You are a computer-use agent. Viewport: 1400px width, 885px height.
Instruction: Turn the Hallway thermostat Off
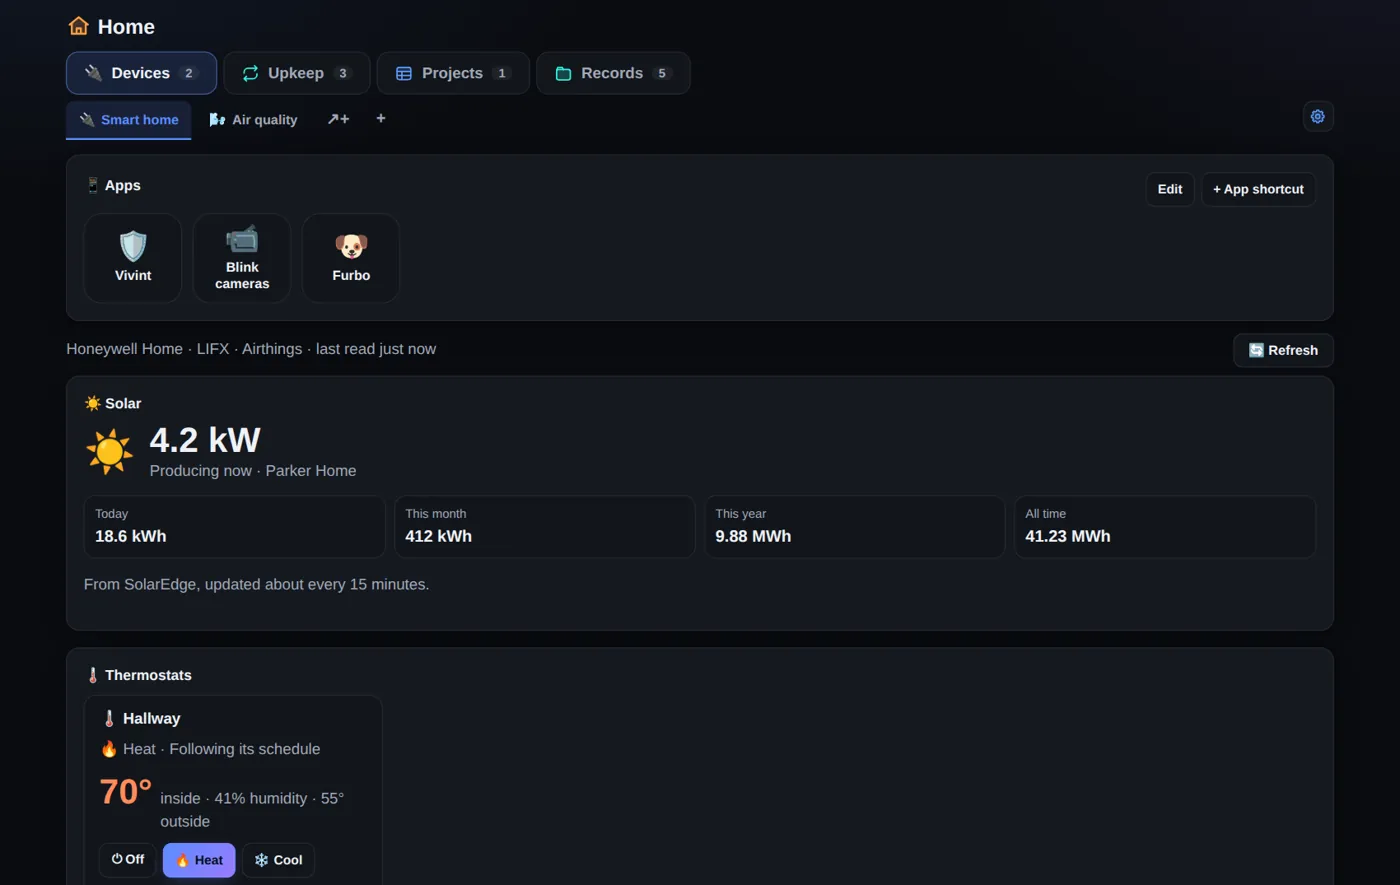point(127,860)
